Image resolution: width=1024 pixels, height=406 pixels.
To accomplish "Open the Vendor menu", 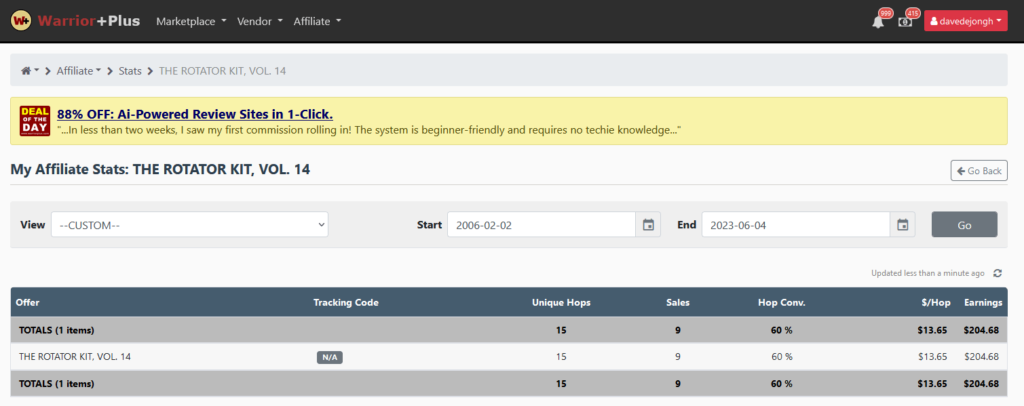I will coord(260,21).
